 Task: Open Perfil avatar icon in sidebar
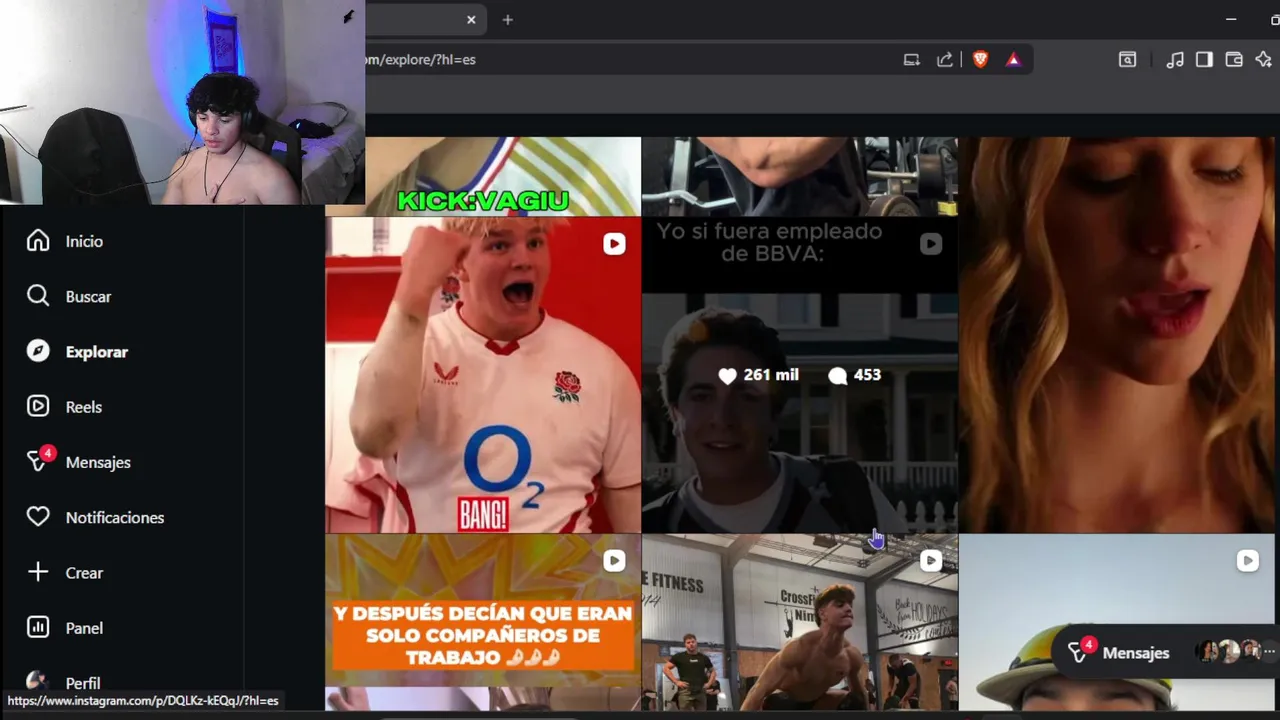click(38, 682)
